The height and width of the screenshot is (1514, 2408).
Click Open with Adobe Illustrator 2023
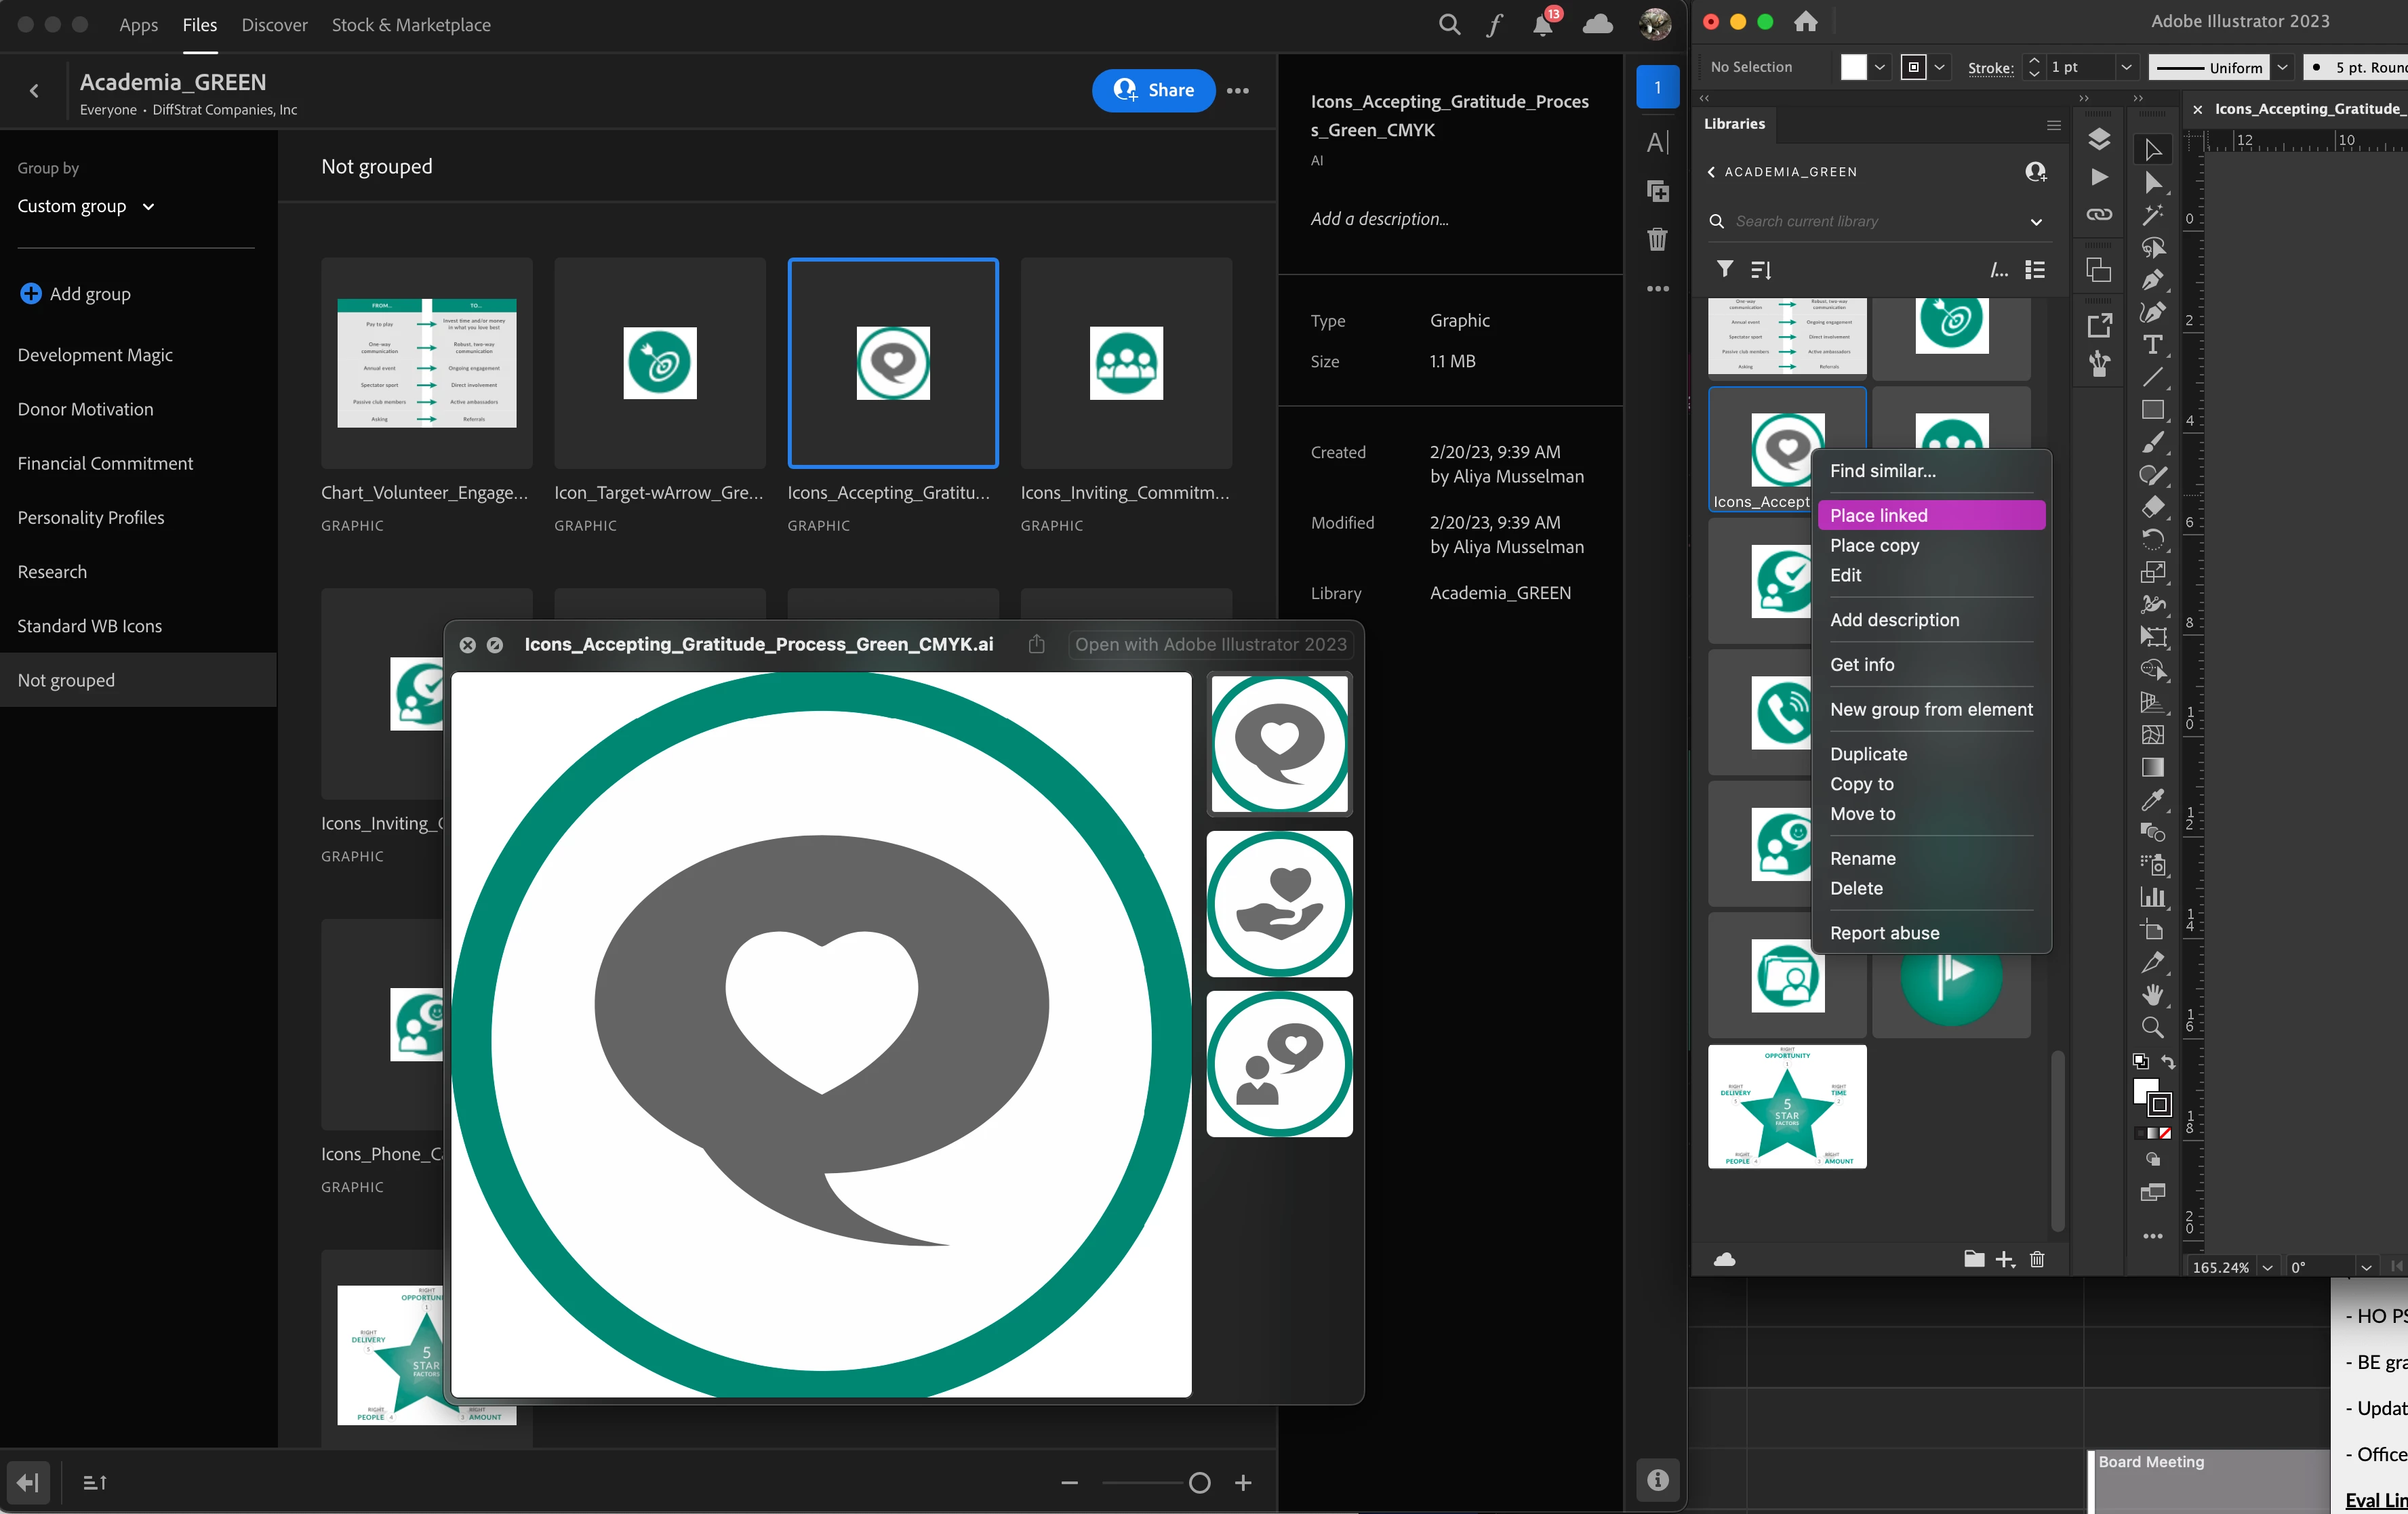[x=1210, y=644]
